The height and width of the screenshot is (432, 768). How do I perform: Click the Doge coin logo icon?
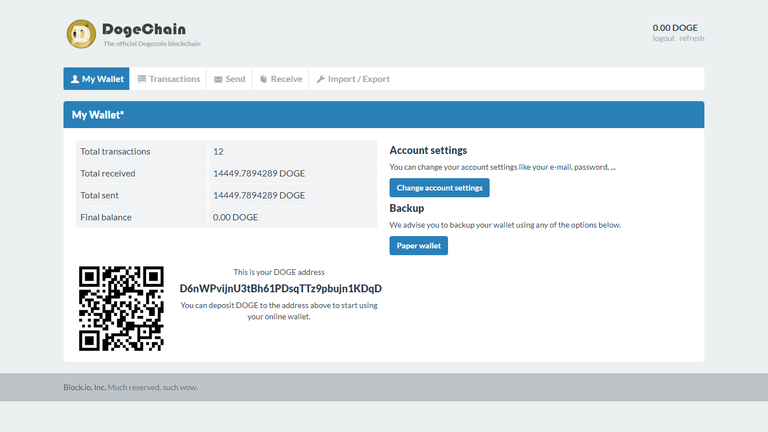[x=81, y=34]
